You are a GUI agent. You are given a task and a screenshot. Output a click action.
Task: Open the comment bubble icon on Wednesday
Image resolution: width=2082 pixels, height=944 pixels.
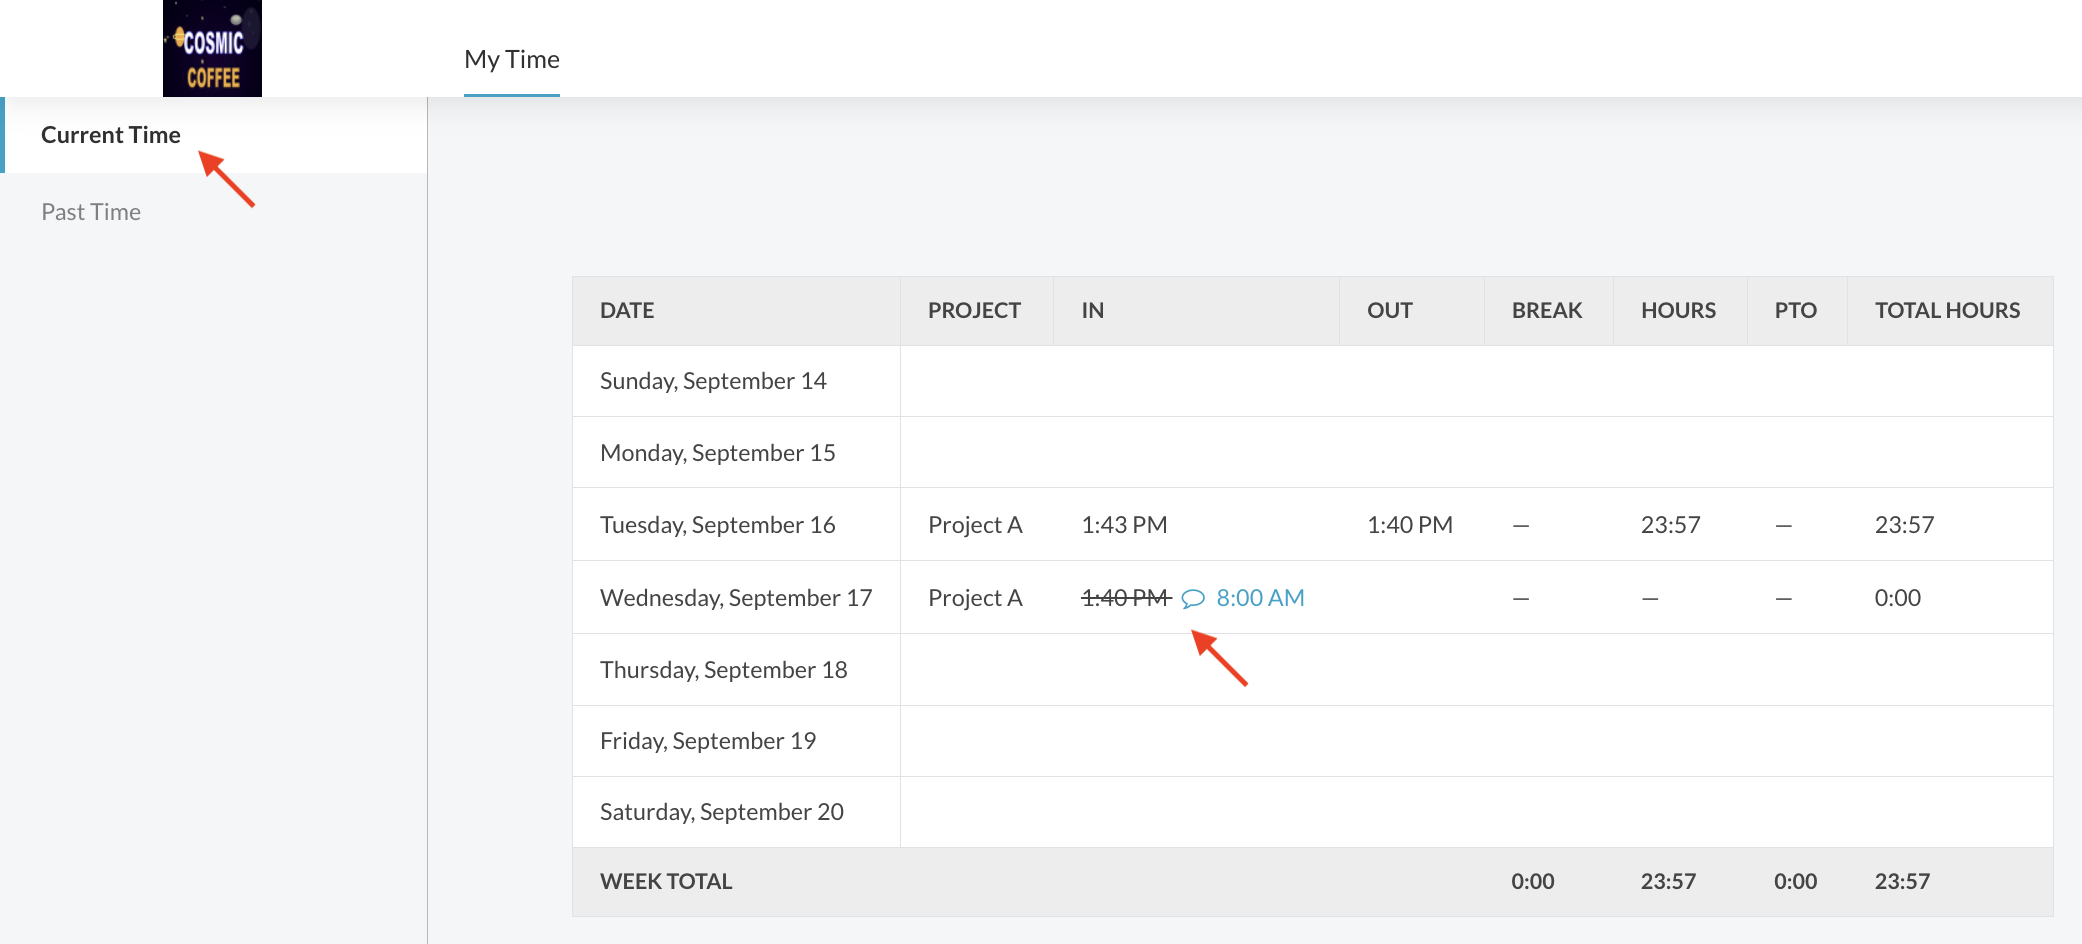point(1192,599)
